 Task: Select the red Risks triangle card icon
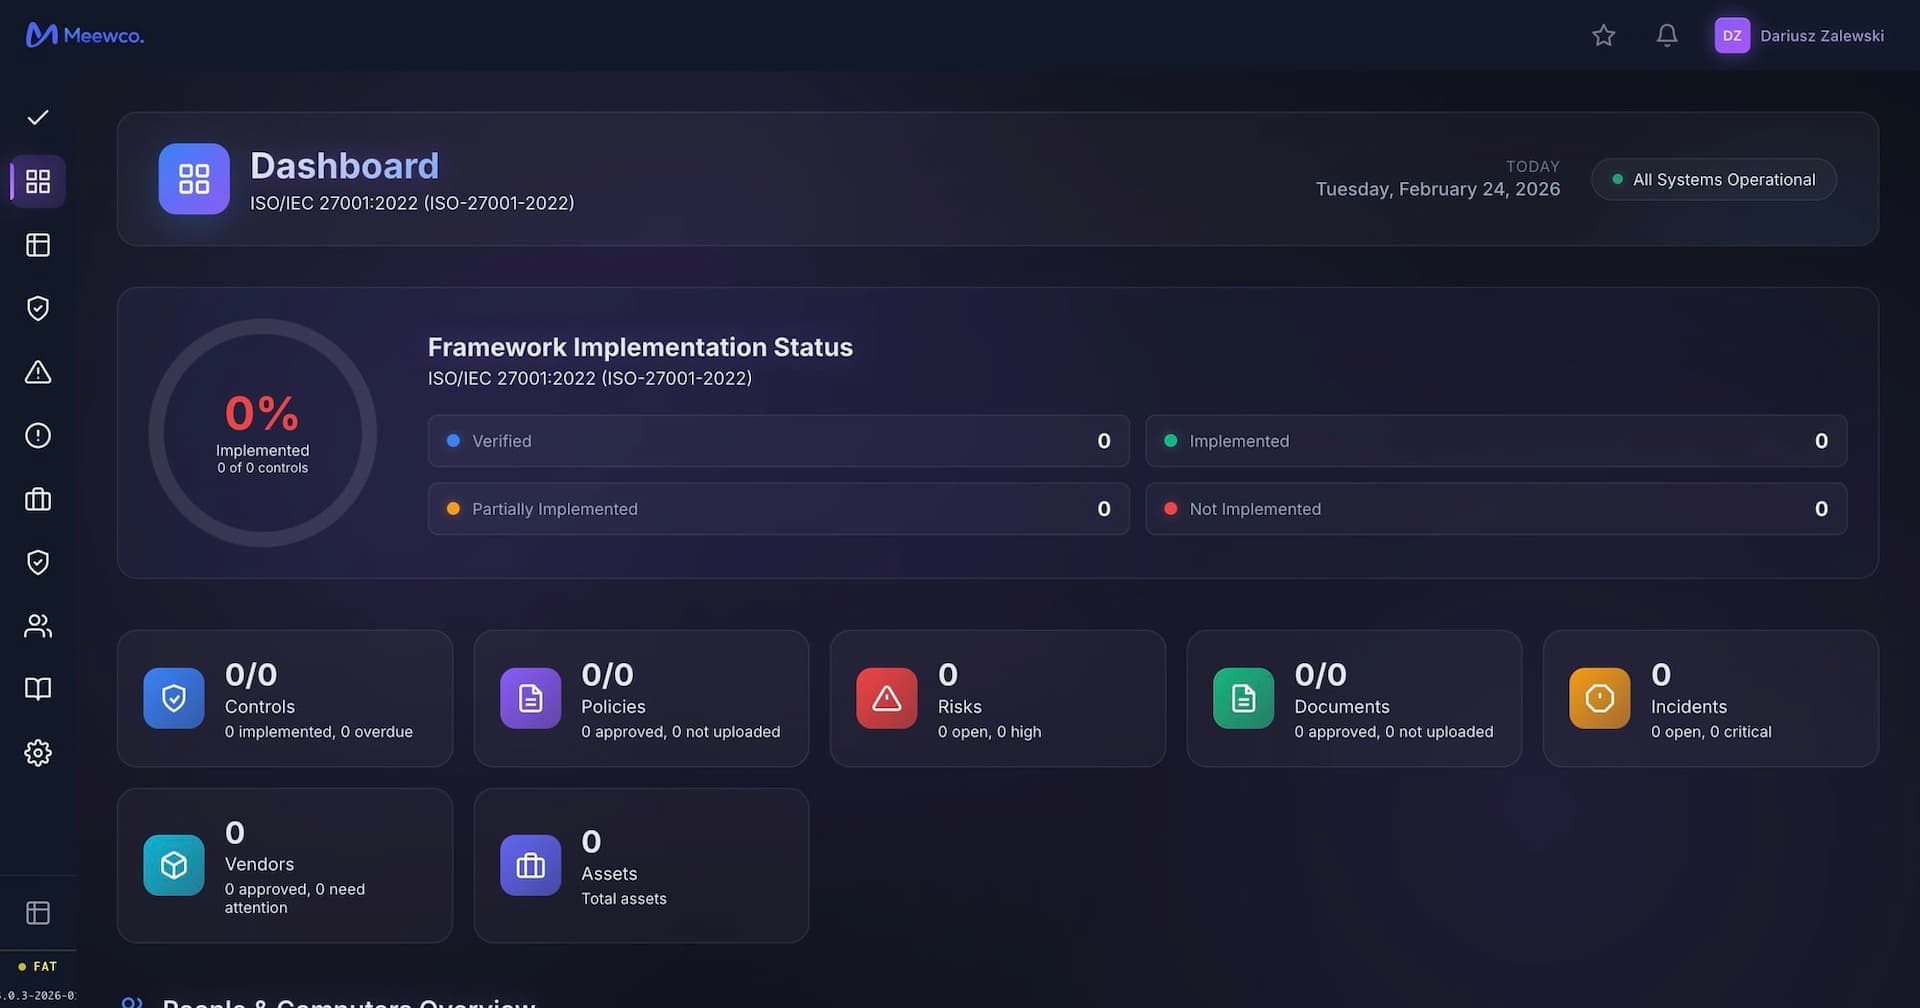pos(886,698)
